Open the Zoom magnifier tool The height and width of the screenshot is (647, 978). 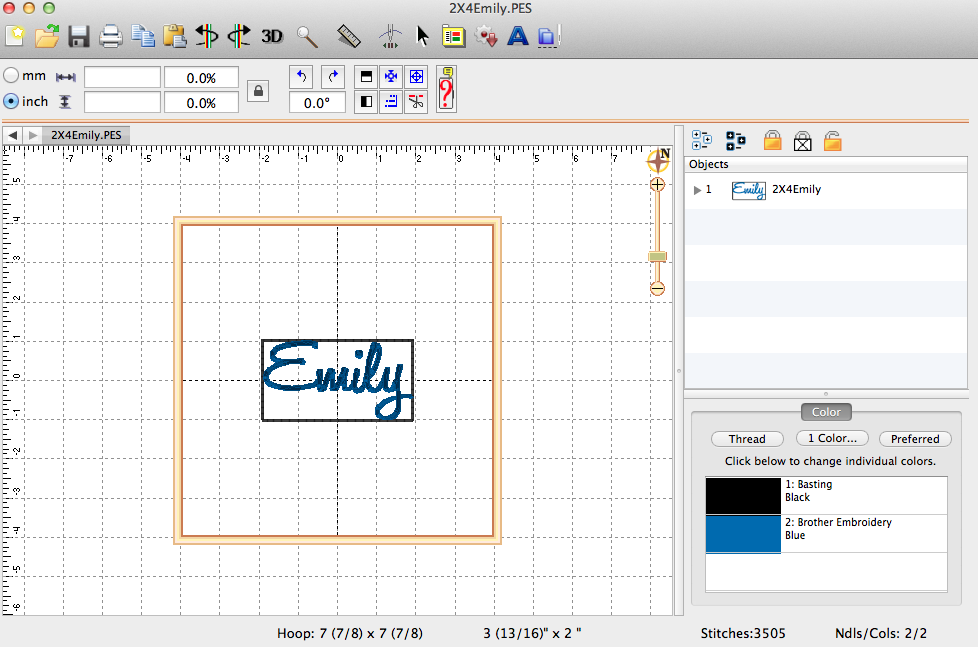307,36
